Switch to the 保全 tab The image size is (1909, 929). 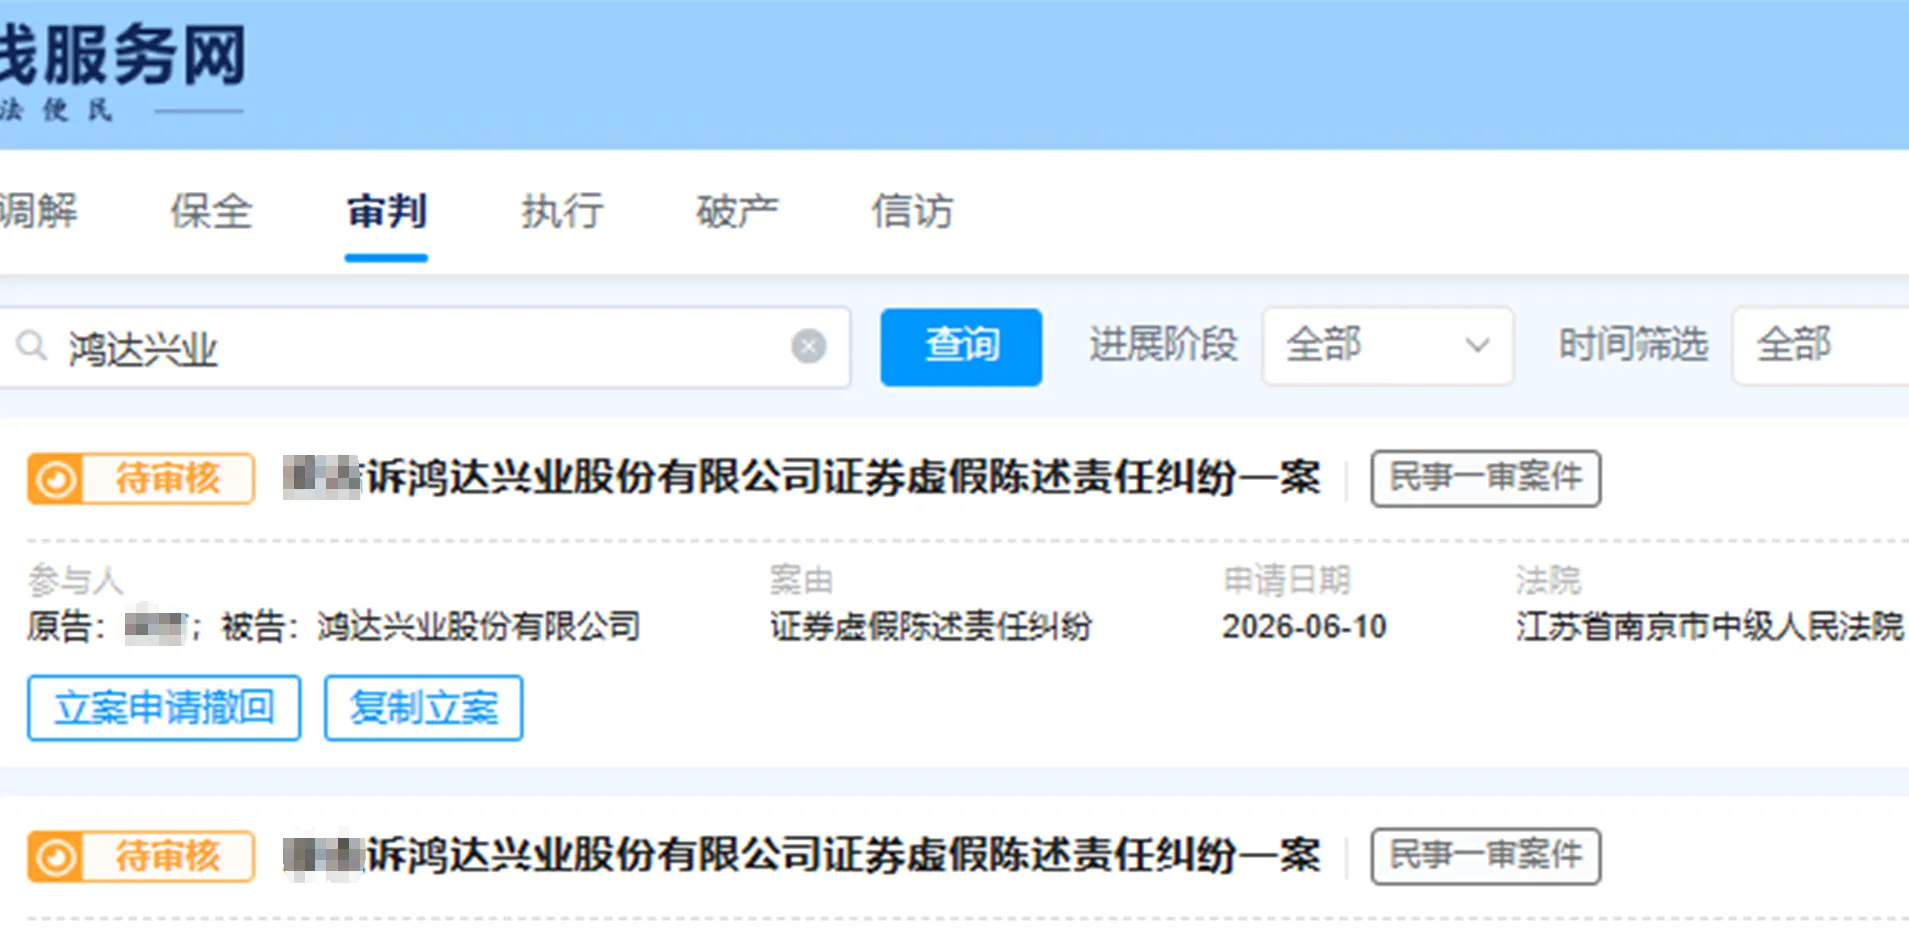(x=211, y=211)
